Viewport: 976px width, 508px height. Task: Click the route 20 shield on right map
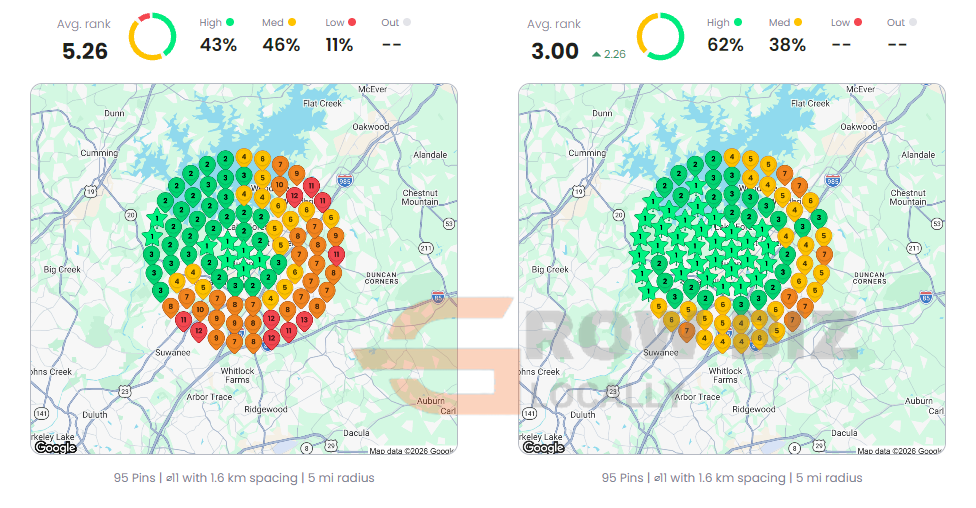(x=619, y=215)
